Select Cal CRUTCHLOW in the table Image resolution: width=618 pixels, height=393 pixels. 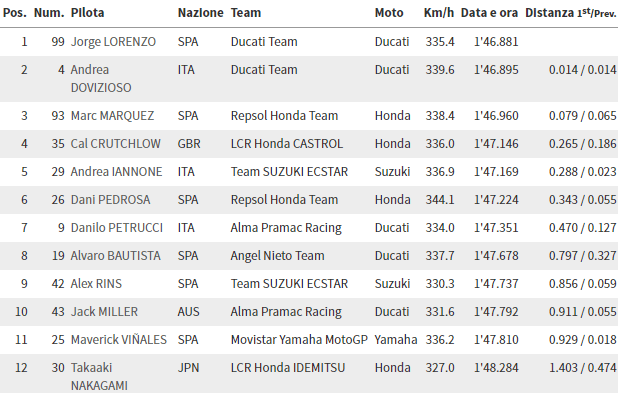[x=115, y=144]
